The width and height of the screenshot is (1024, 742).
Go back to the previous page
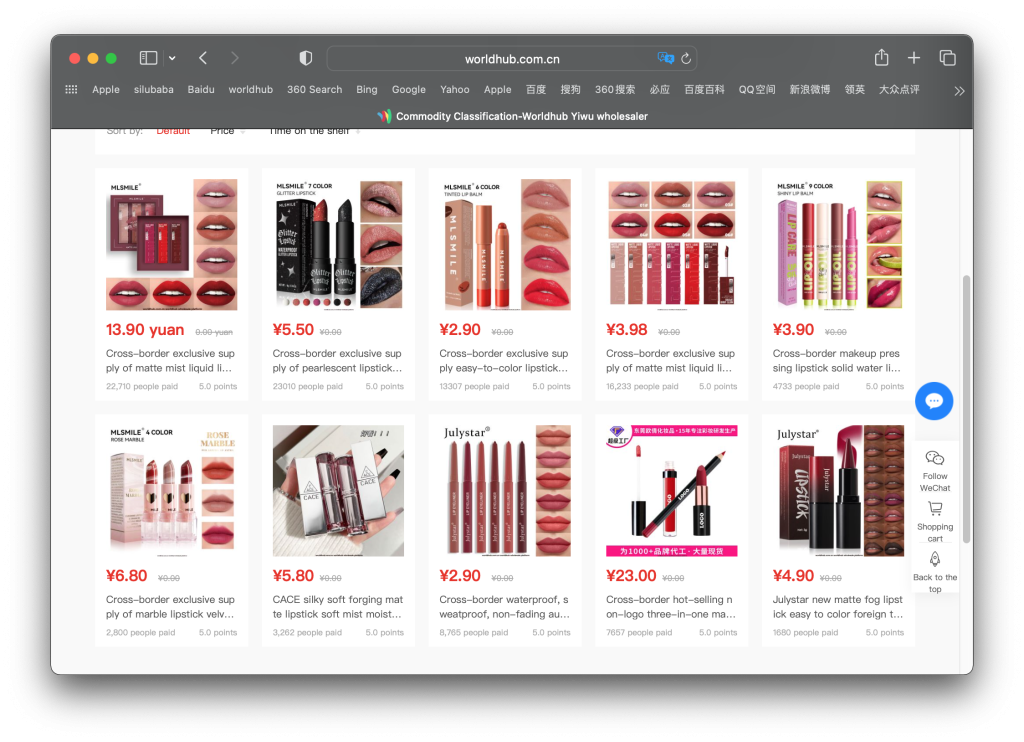click(203, 58)
